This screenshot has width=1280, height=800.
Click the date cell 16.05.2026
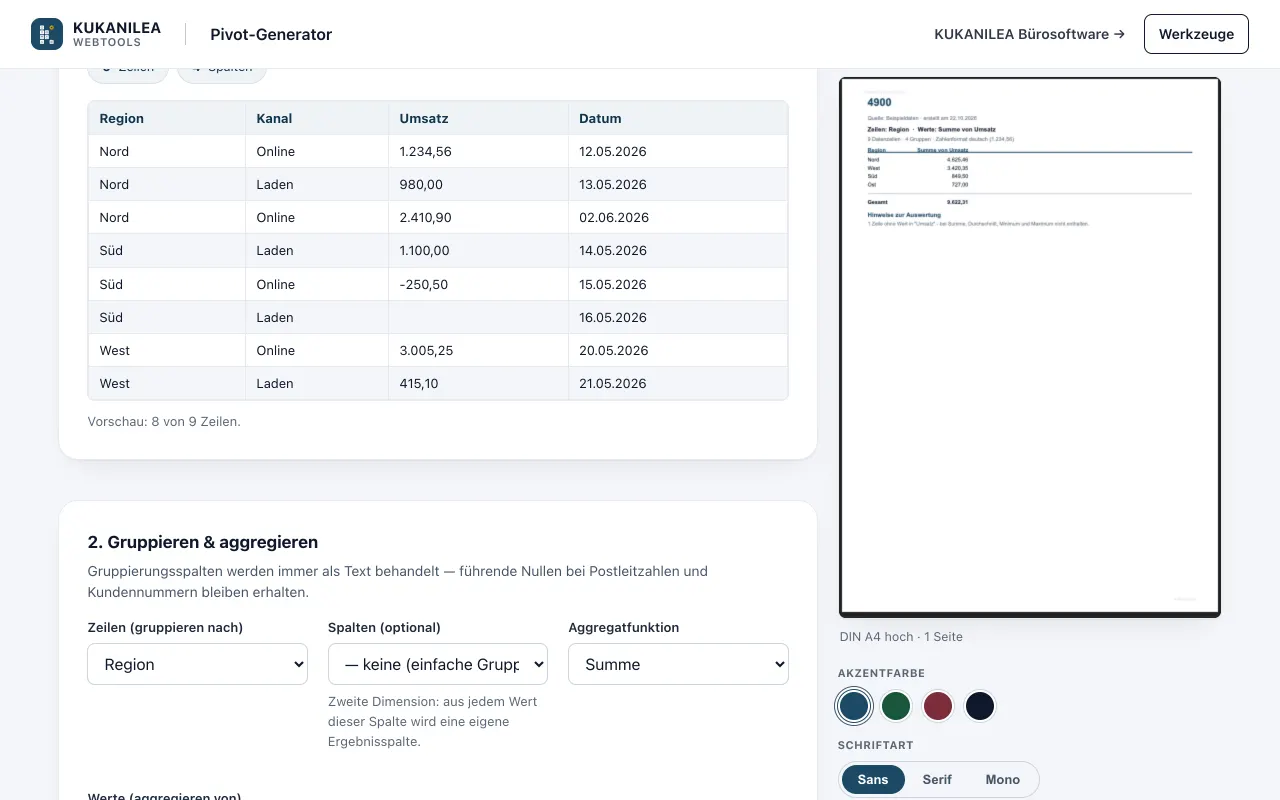(678, 317)
